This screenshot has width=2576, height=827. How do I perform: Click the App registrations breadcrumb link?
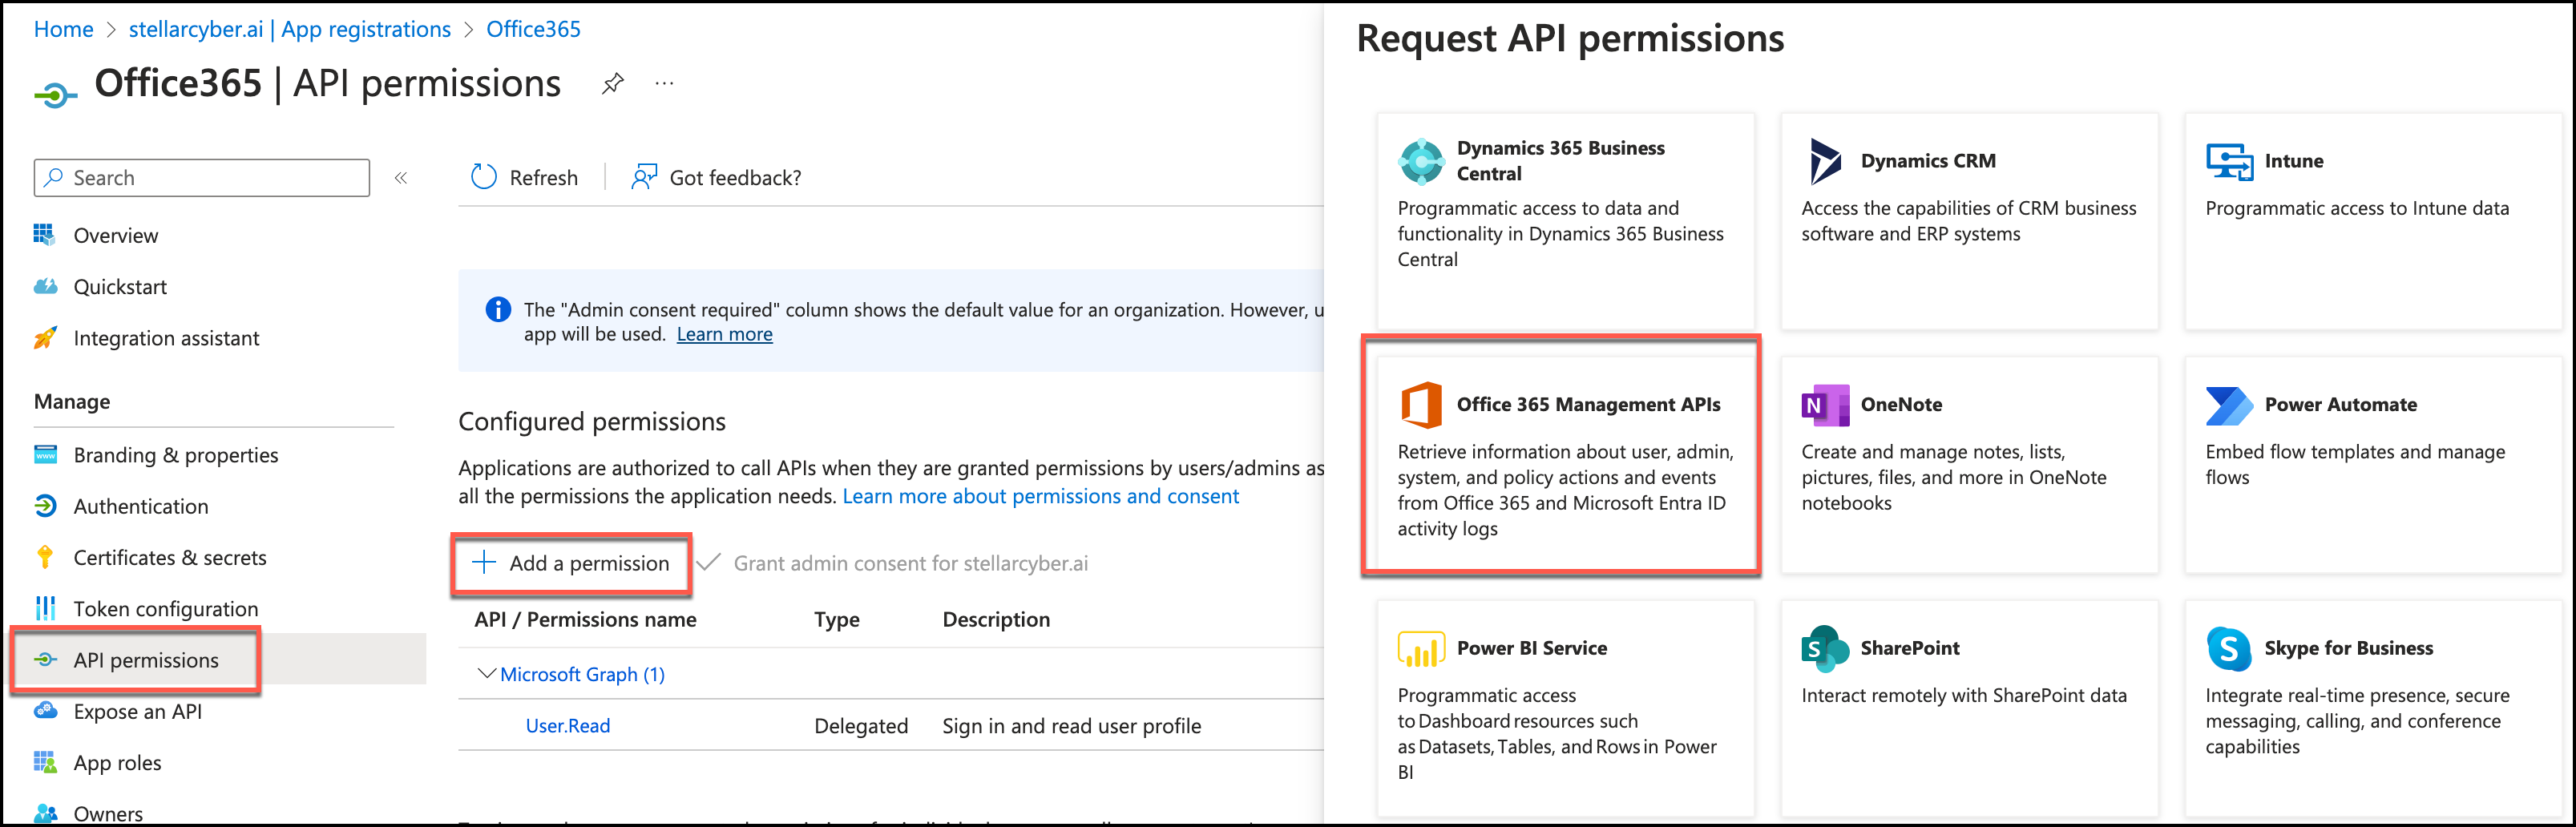290,29
